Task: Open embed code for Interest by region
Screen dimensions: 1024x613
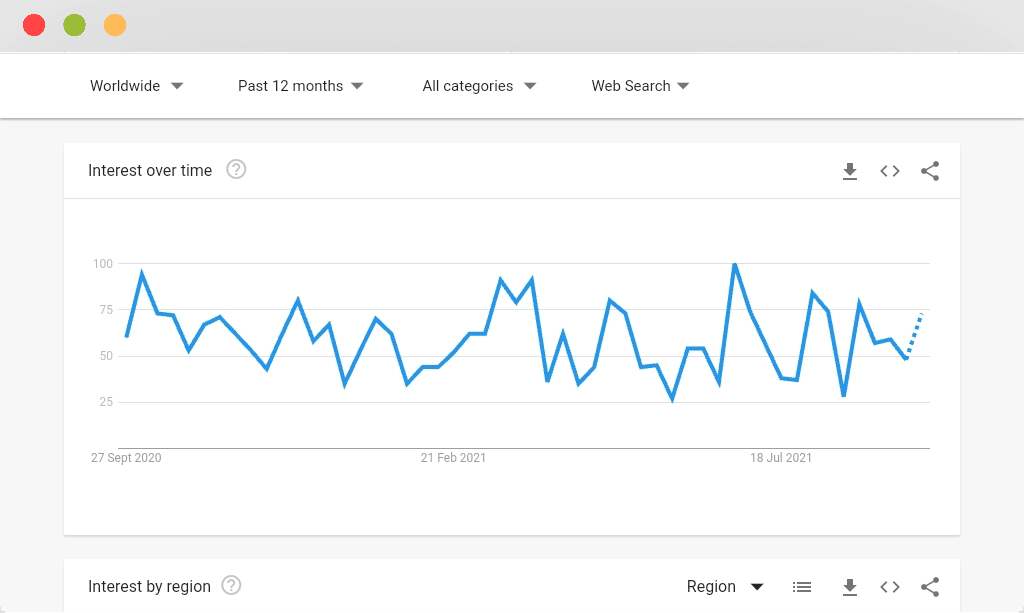Action: pyautogui.click(x=889, y=587)
